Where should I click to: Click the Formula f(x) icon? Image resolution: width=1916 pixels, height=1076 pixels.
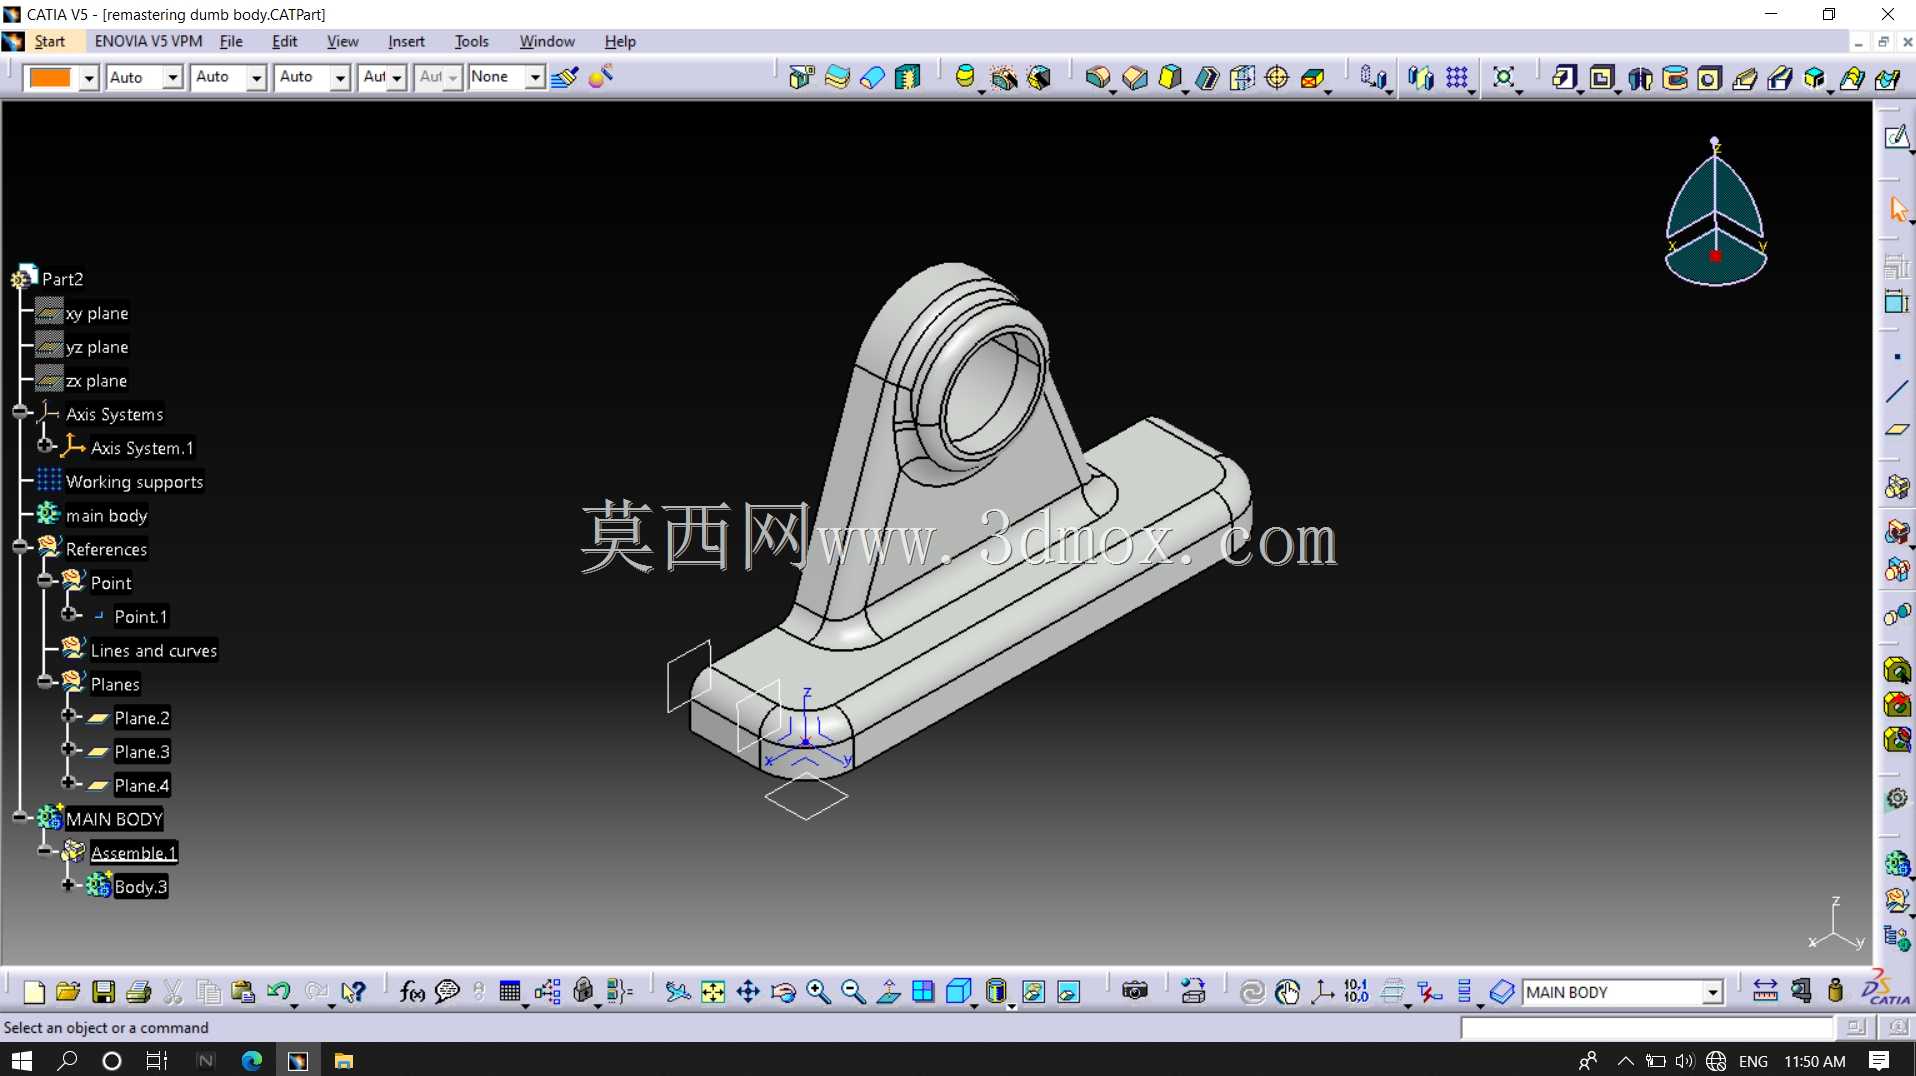[x=412, y=991]
